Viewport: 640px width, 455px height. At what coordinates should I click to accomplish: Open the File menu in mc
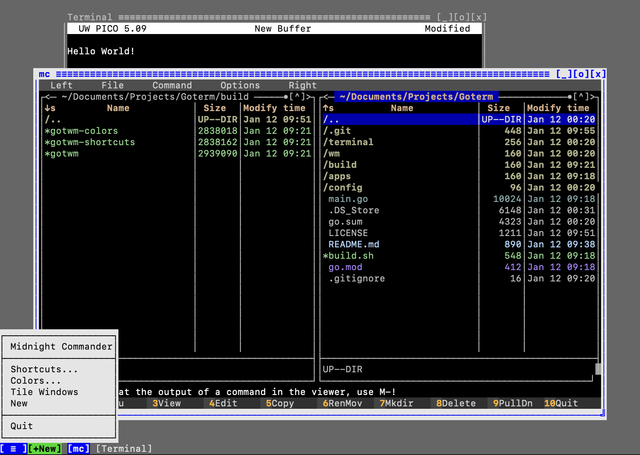(112, 85)
